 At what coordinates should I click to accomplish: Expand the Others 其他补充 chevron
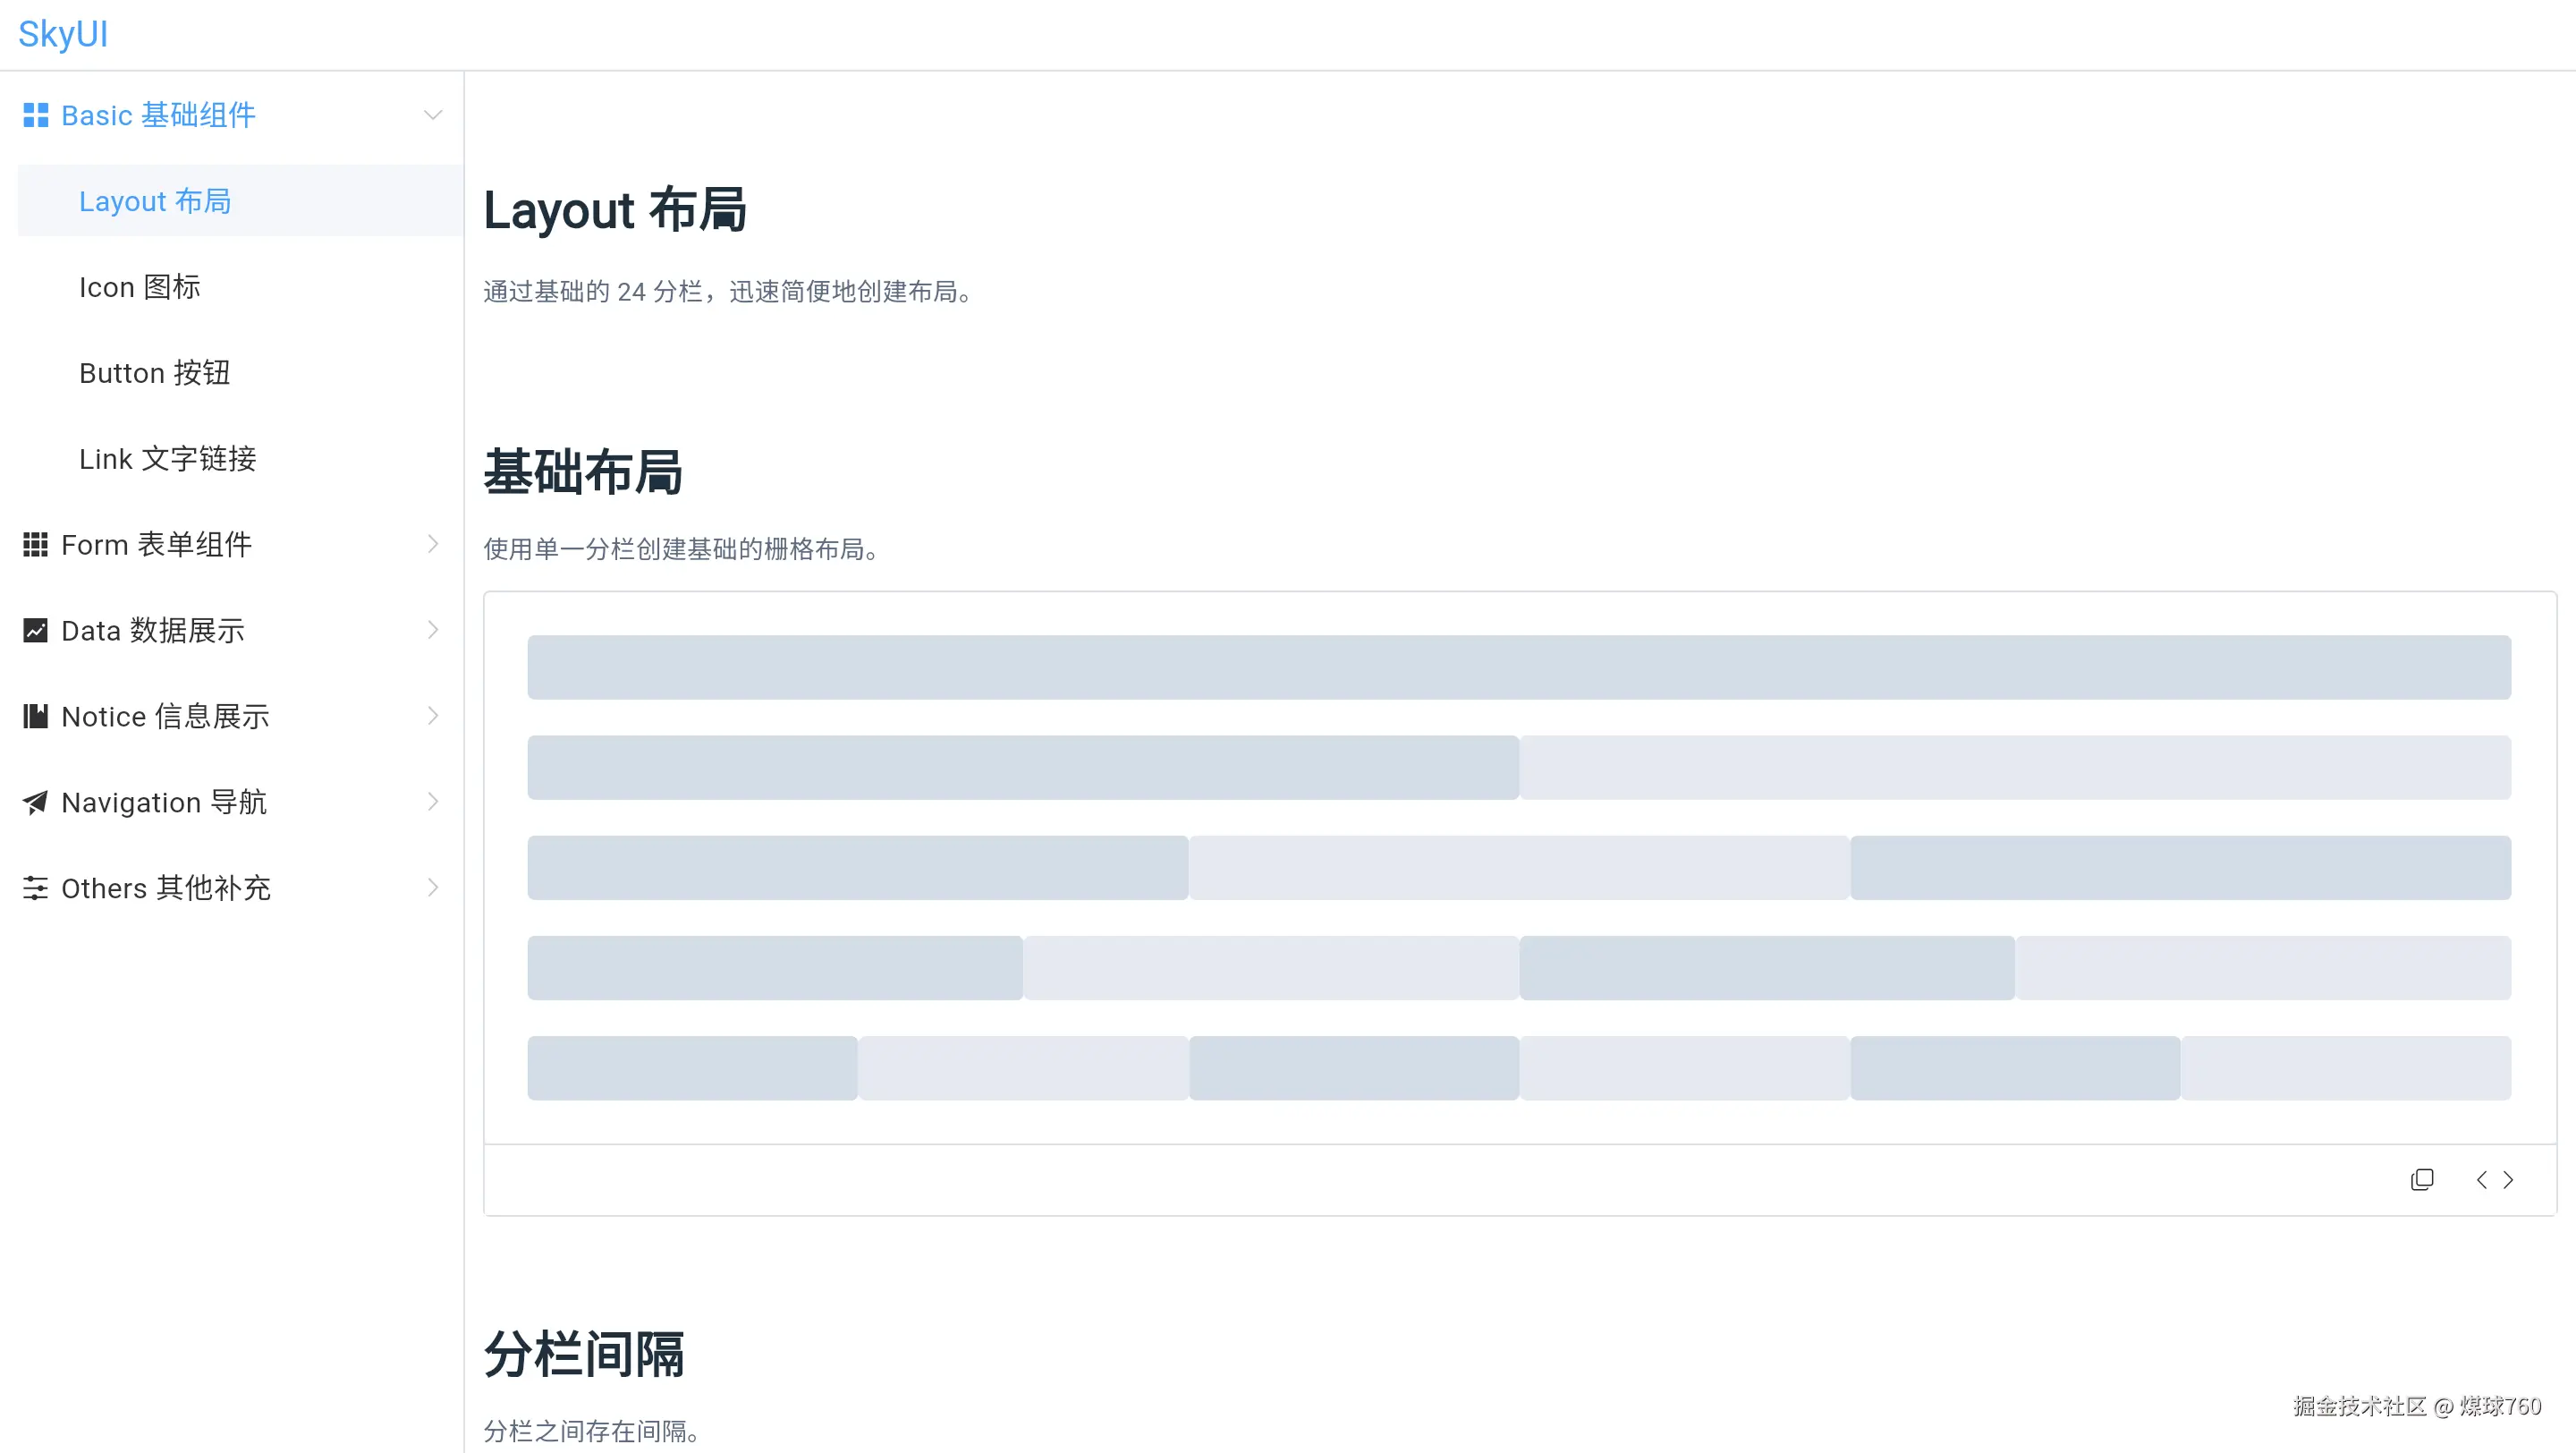[432, 888]
